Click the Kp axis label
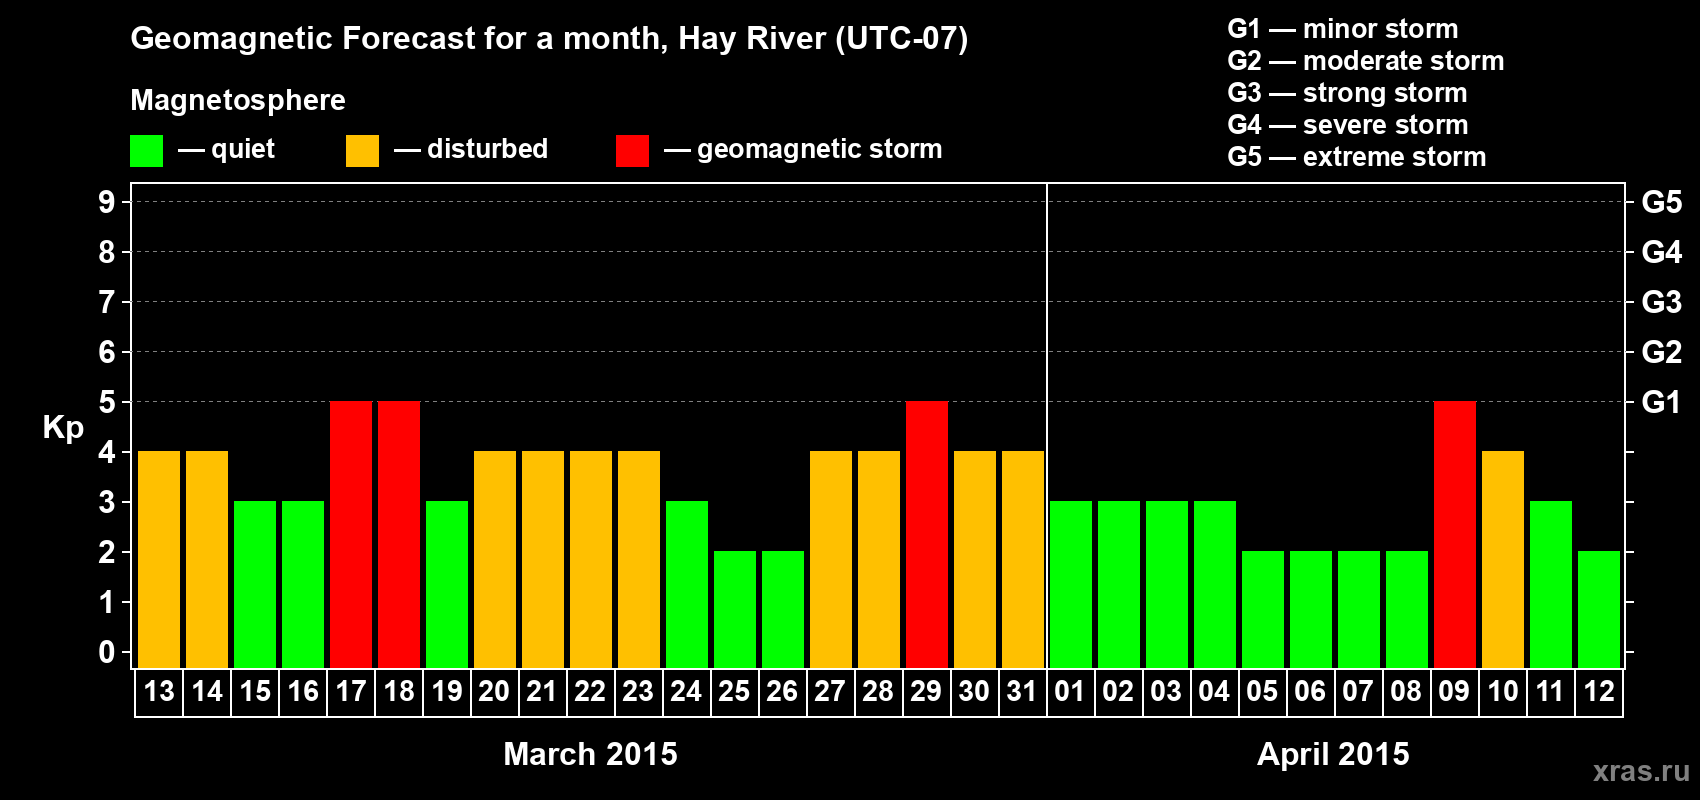This screenshot has width=1700, height=800. pos(63,428)
